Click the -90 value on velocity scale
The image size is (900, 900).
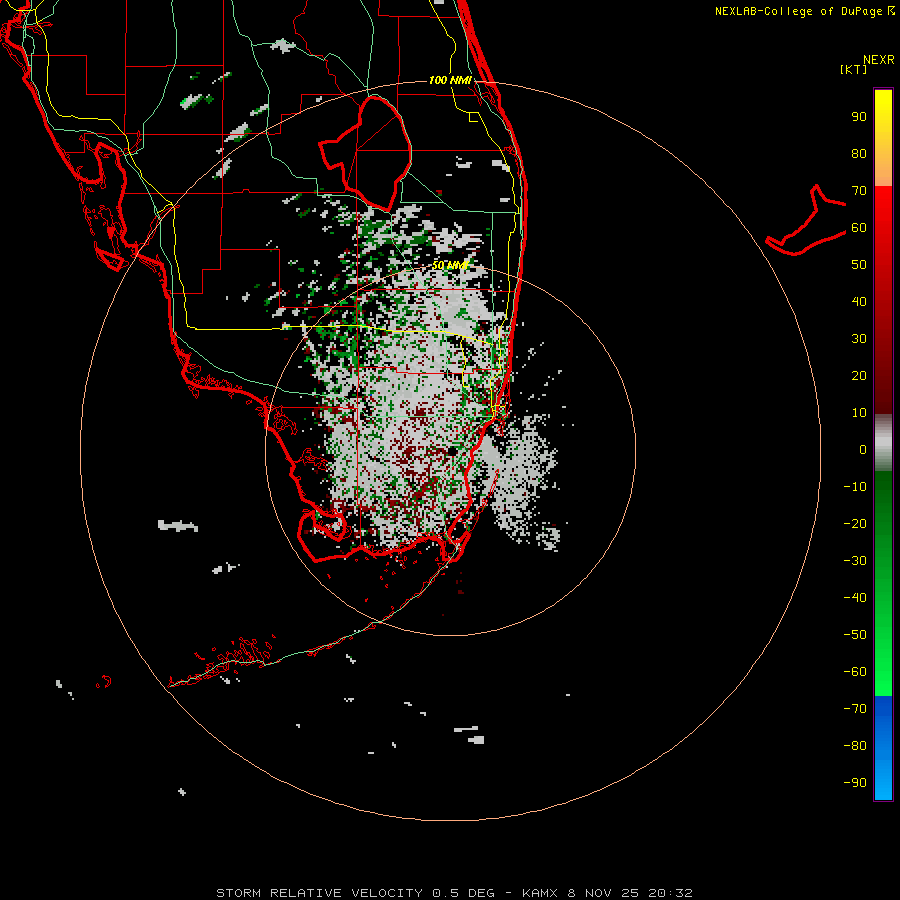(x=855, y=783)
